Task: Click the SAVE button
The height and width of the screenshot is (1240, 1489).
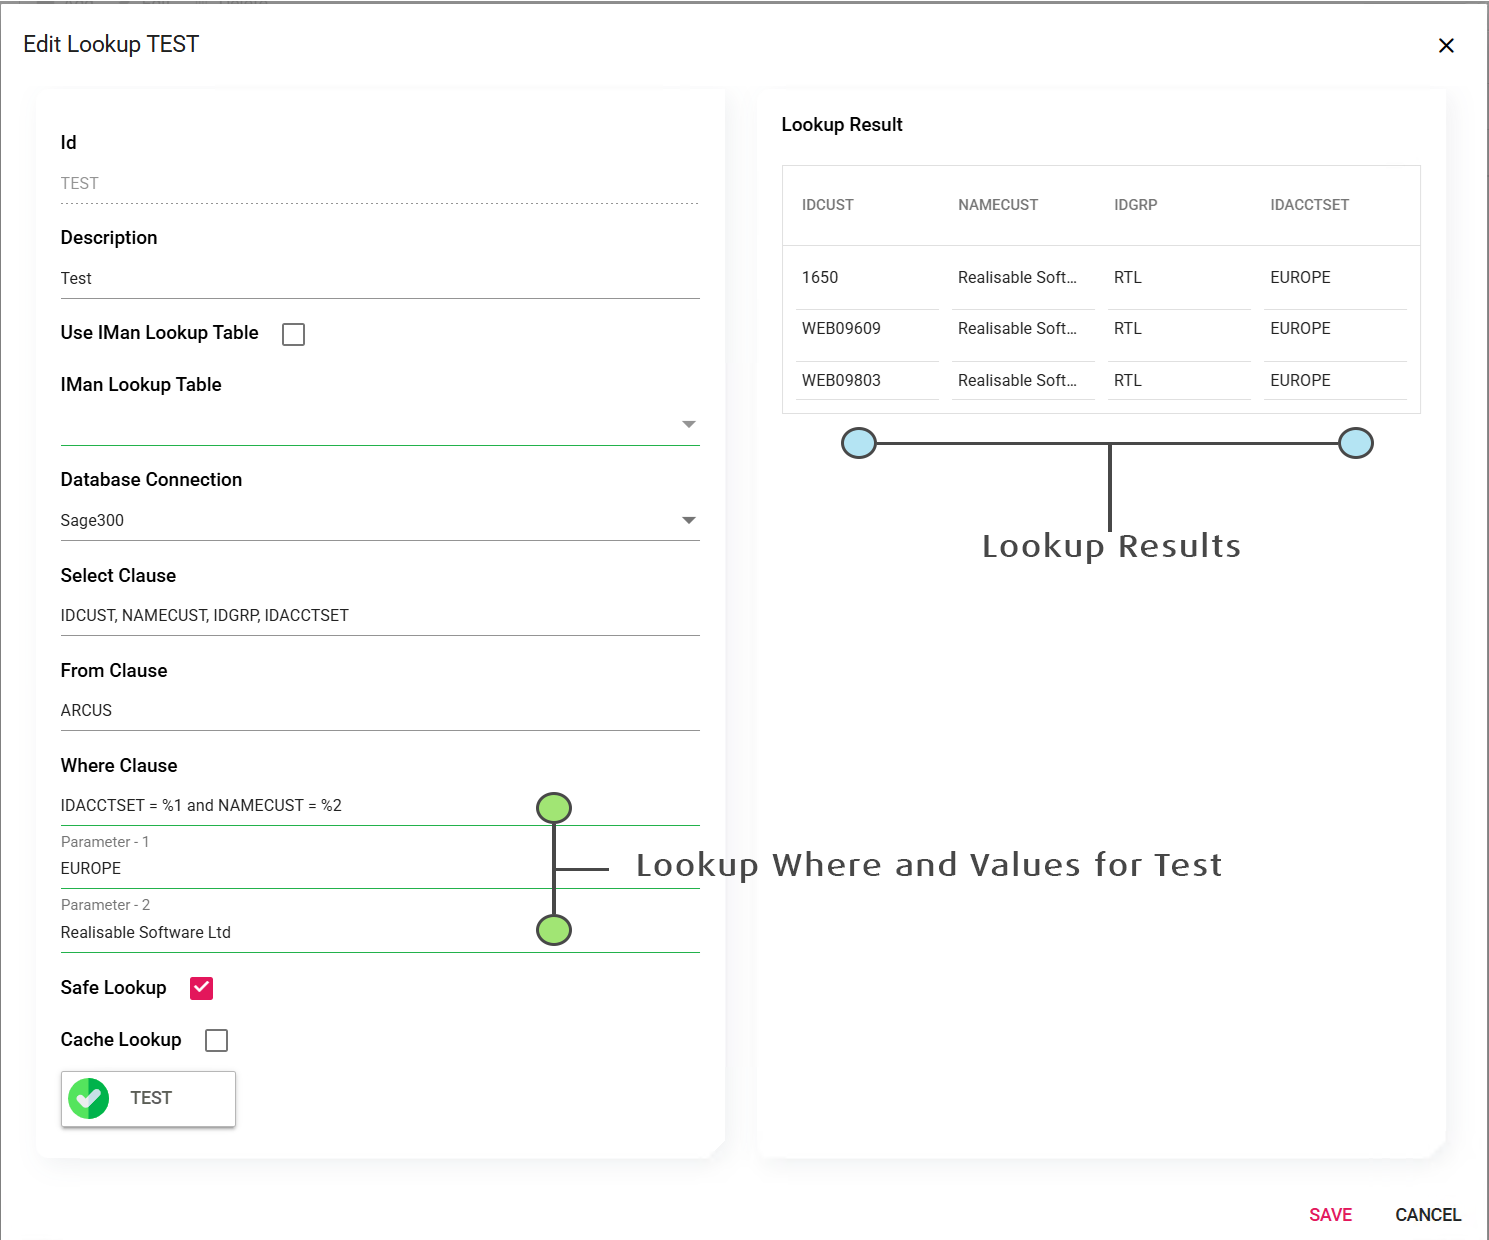Action: tap(1330, 1214)
